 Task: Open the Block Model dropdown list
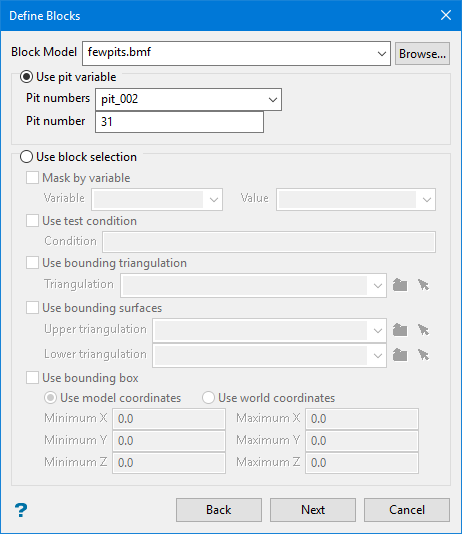(x=382, y=53)
